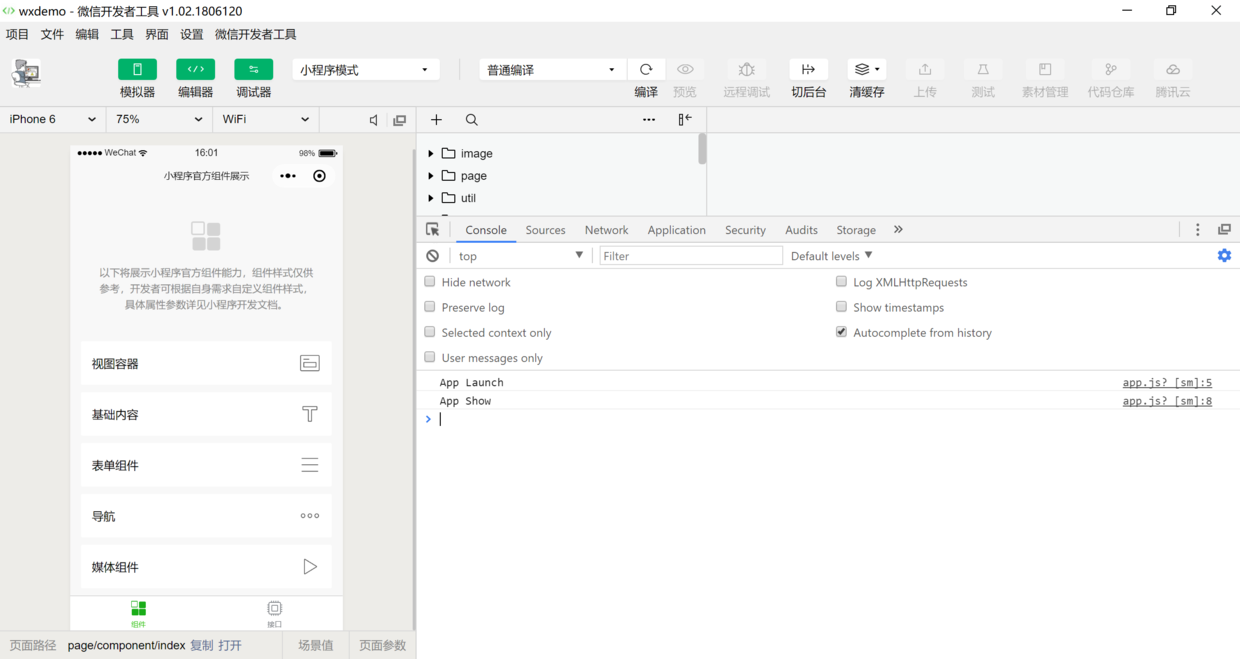Enable Log XMLHttpRequests checkbox

pyautogui.click(x=841, y=282)
